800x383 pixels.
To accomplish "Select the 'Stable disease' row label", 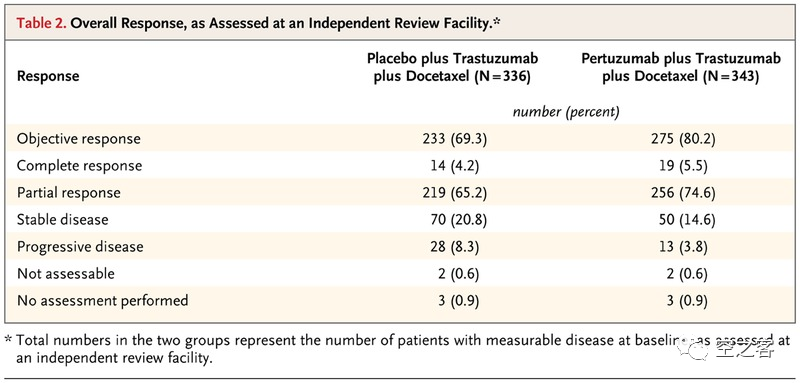I will 63,220.
